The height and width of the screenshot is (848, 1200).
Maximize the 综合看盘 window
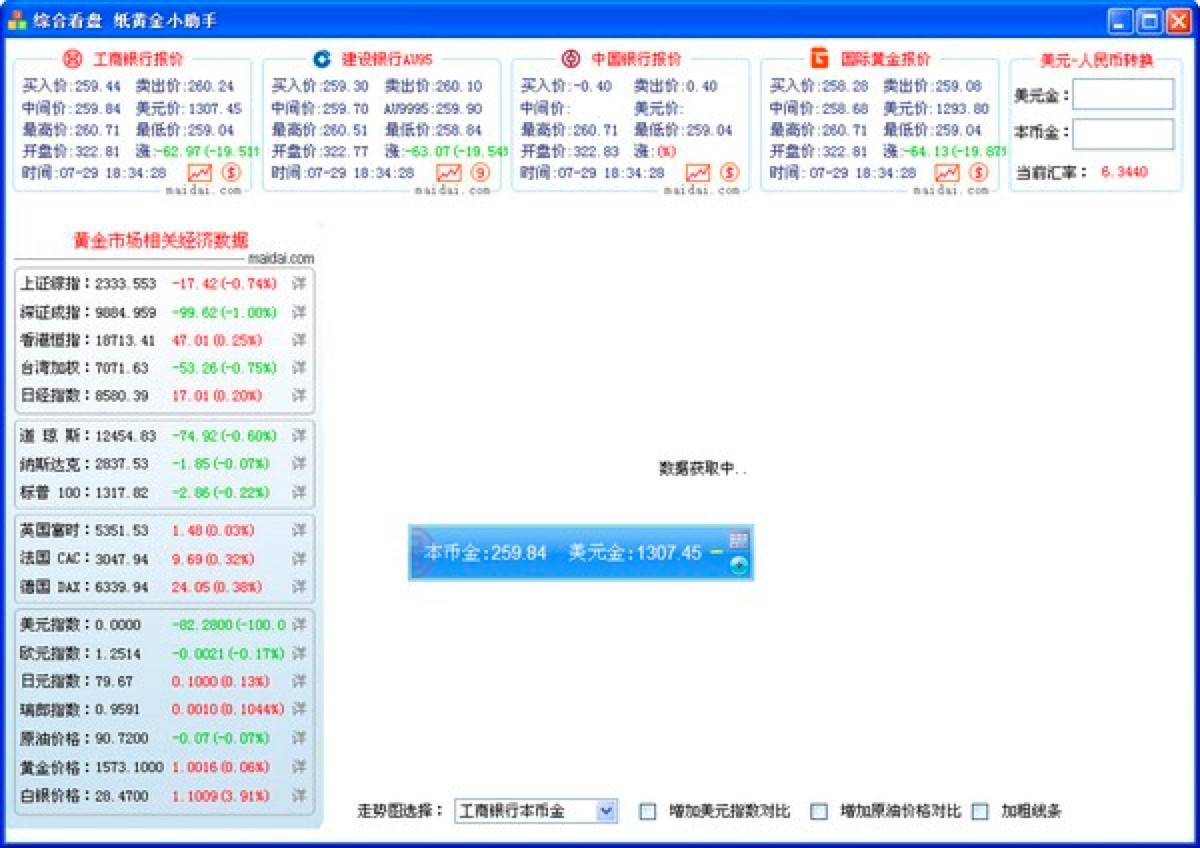coord(1150,20)
